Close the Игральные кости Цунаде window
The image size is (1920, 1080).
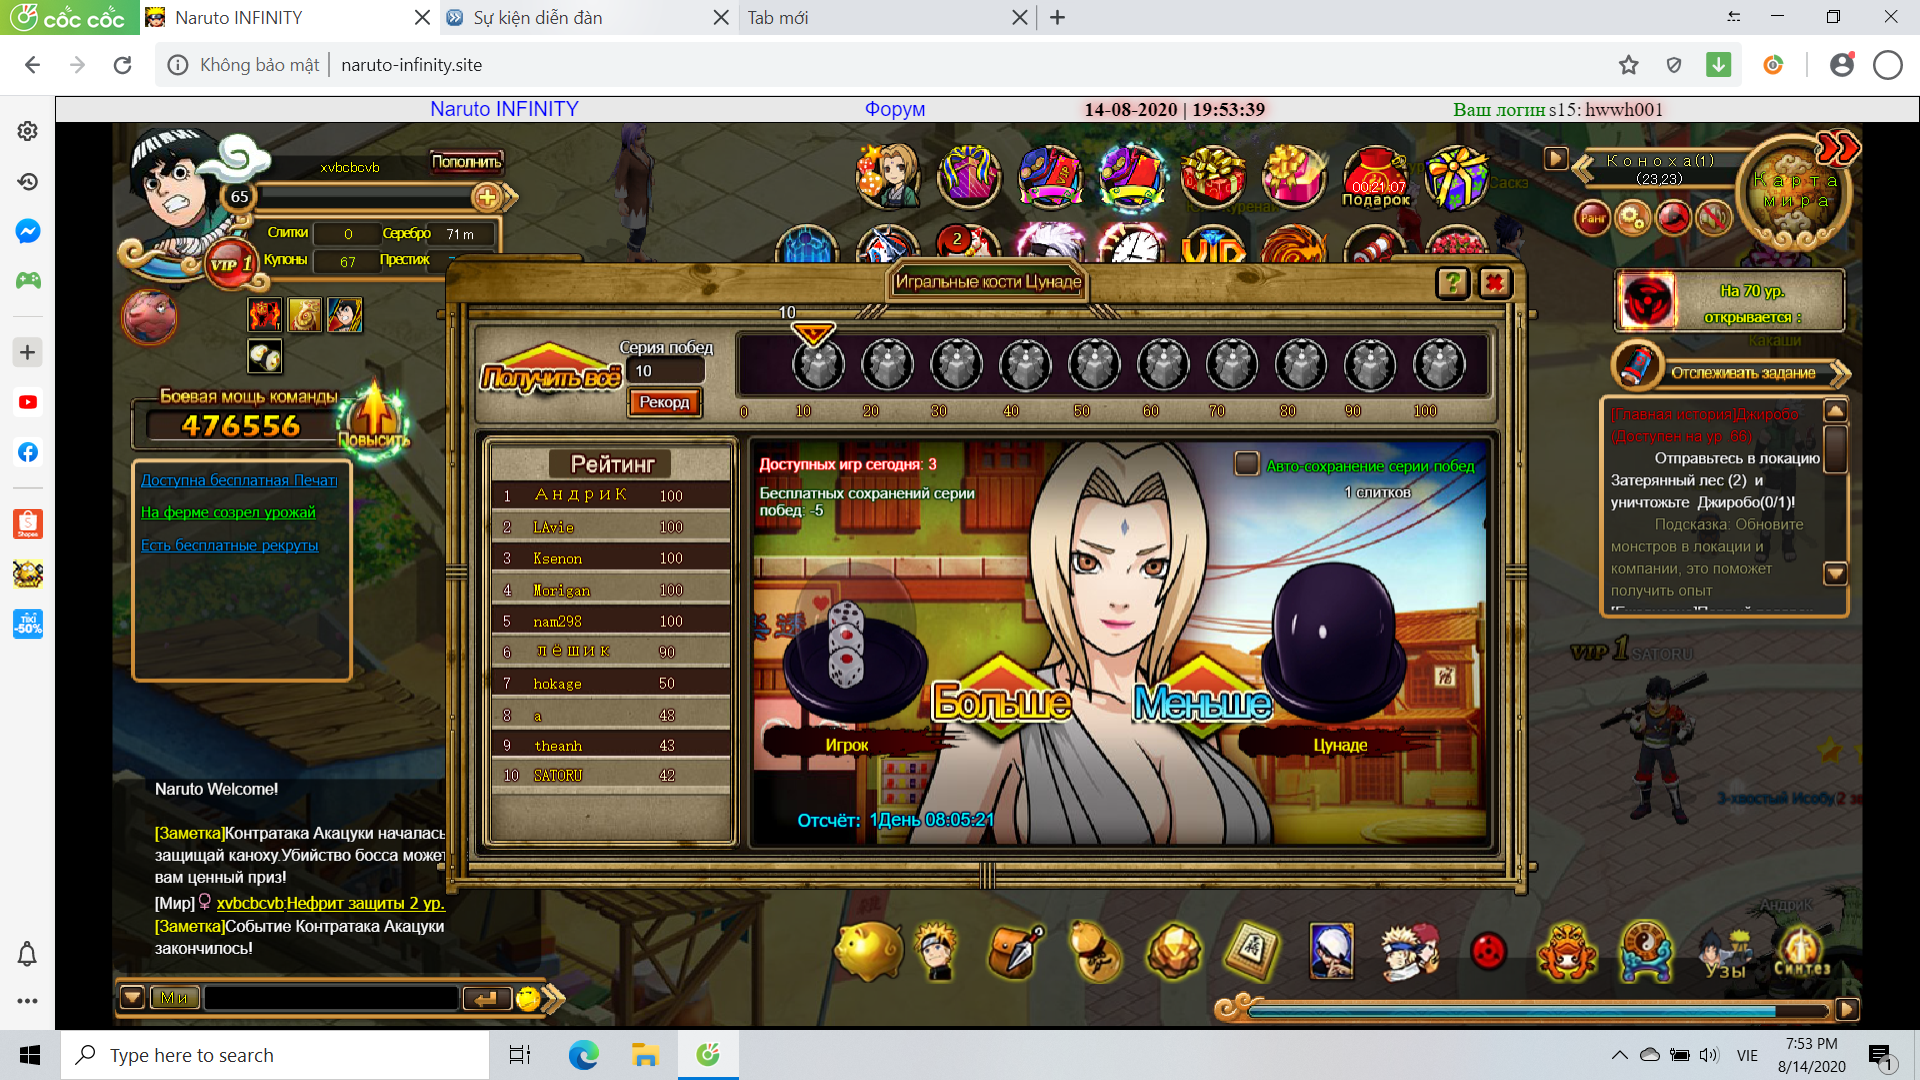[x=1495, y=283]
